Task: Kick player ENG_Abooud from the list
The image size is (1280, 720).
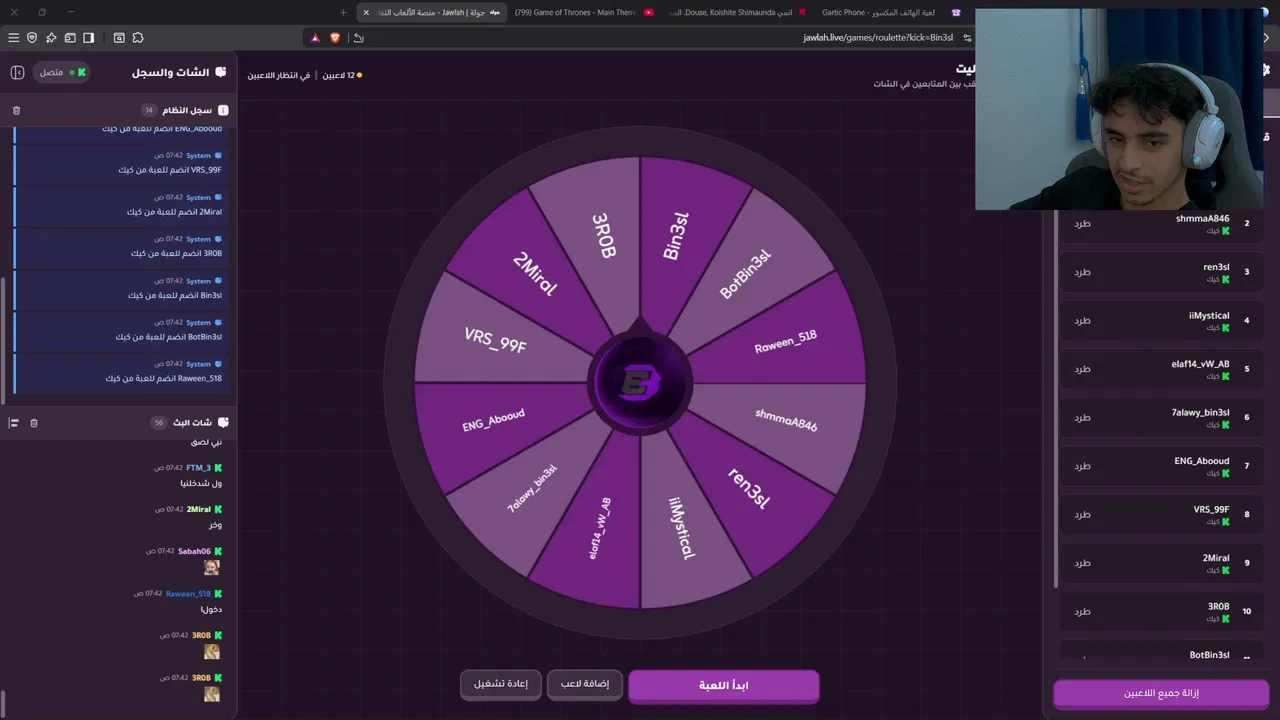Action: [1082, 466]
